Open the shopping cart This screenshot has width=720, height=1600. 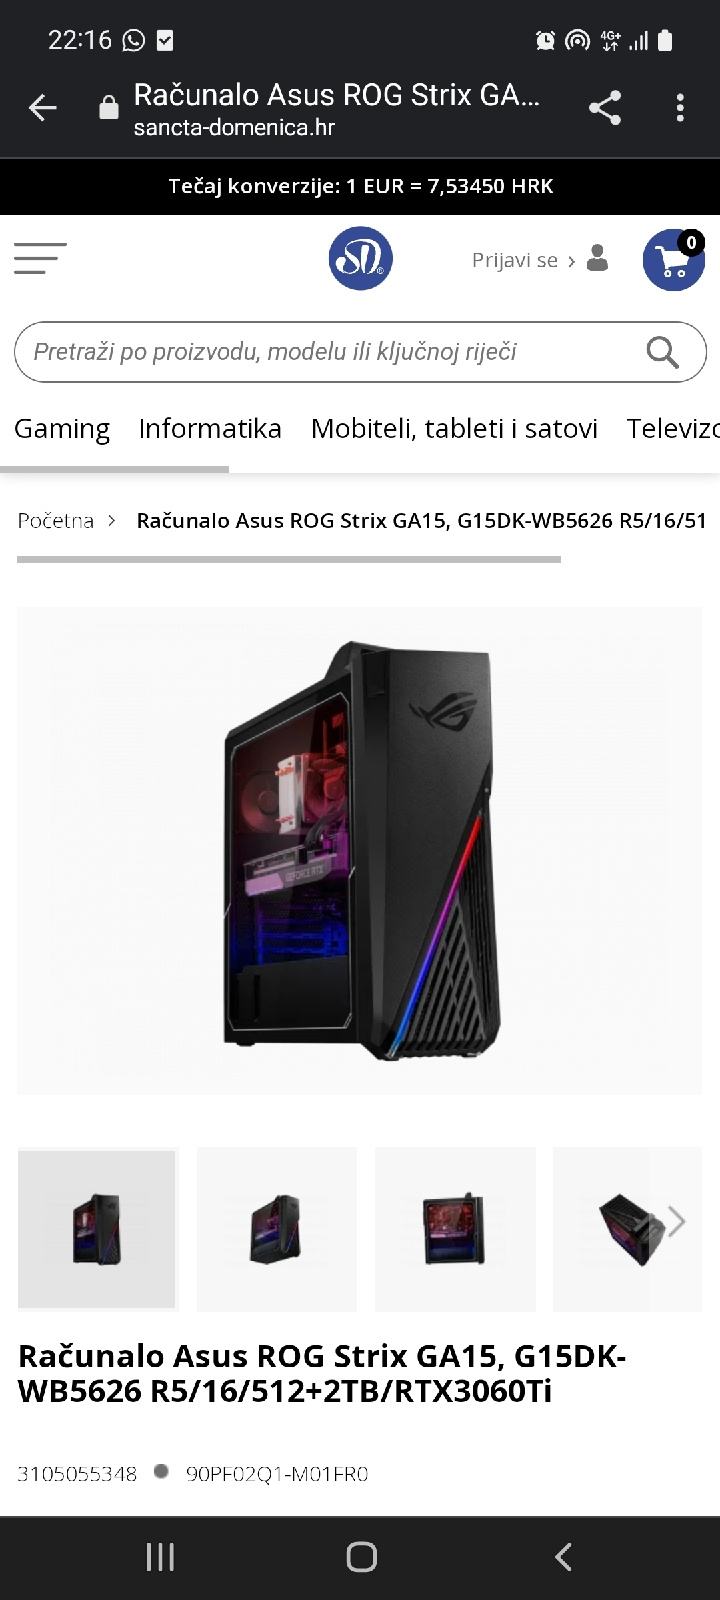pyautogui.click(x=674, y=259)
